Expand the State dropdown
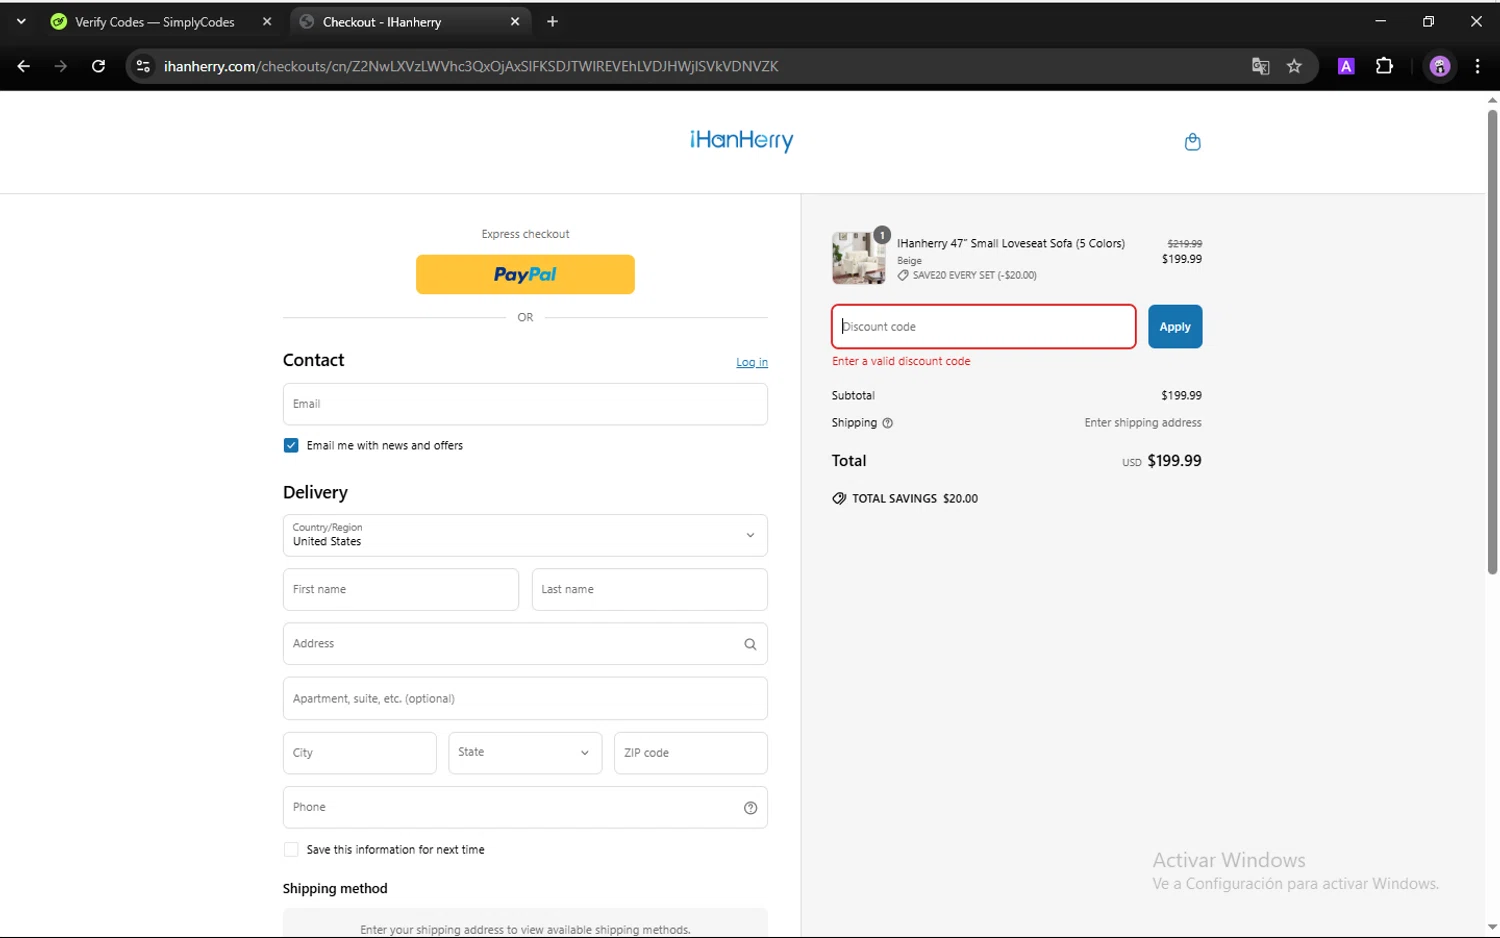The height and width of the screenshot is (938, 1500). [x=525, y=753]
